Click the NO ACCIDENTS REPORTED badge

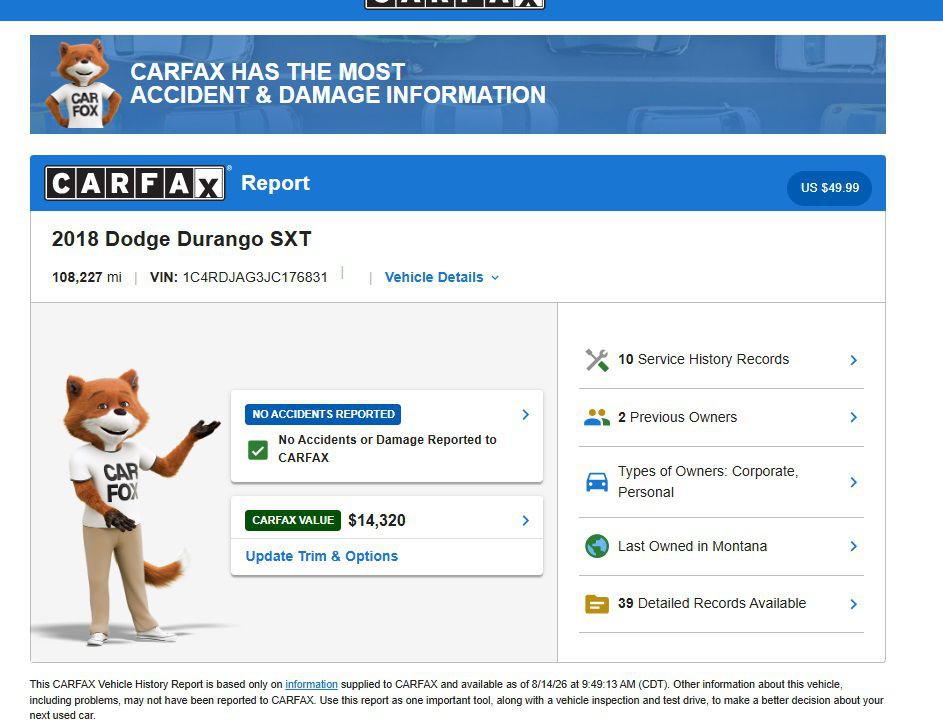[x=323, y=414]
